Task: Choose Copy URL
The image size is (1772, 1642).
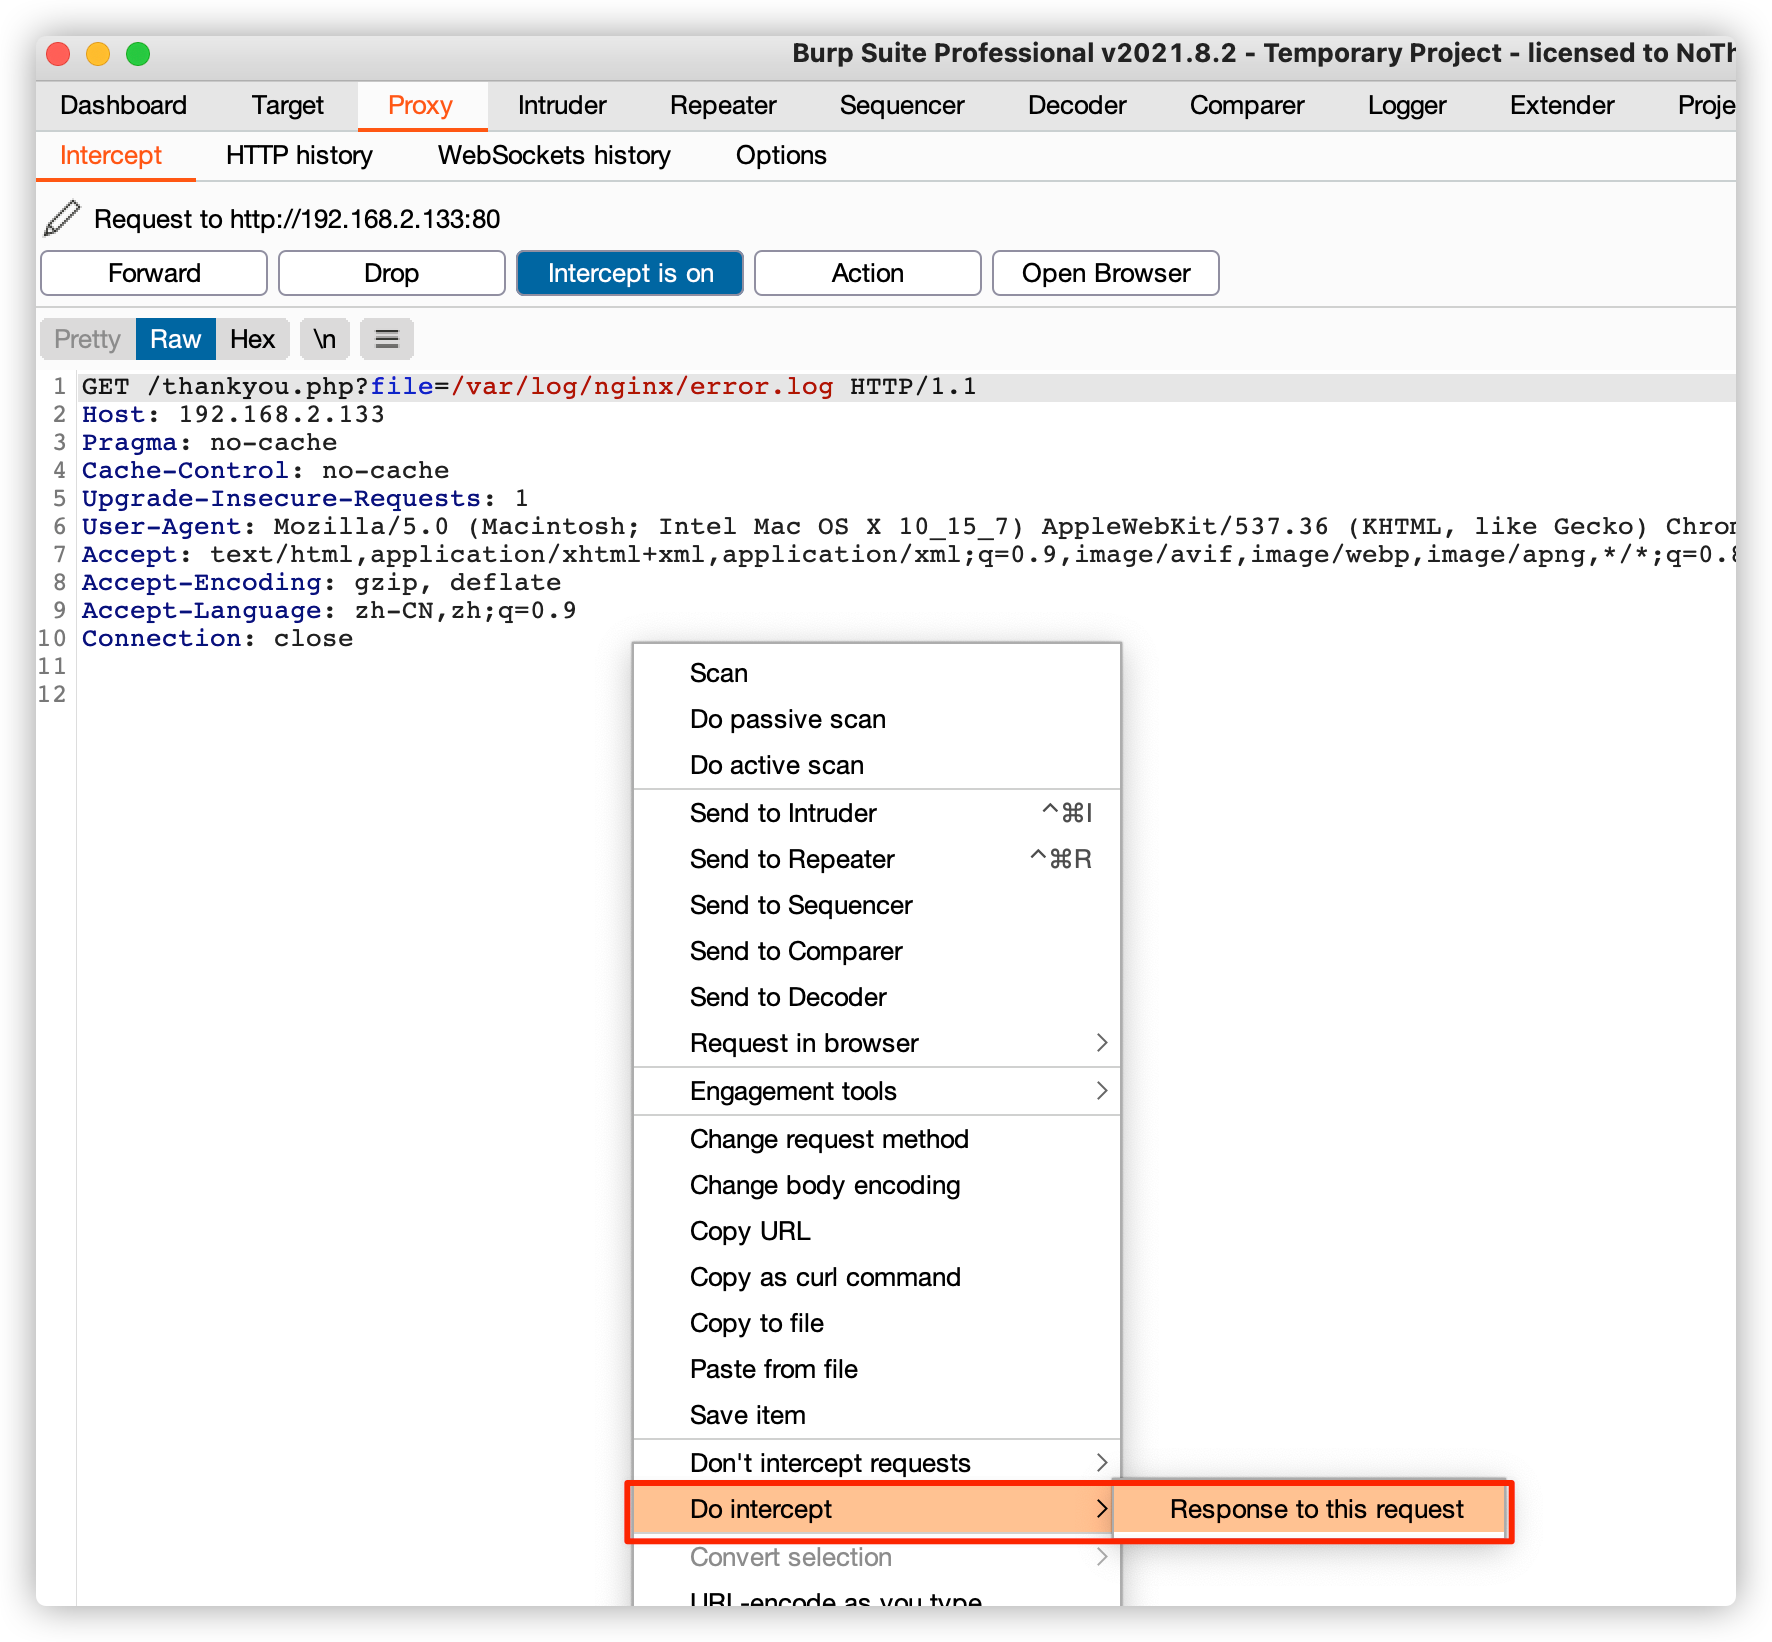Action: pyautogui.click(x=877, y=1231)
